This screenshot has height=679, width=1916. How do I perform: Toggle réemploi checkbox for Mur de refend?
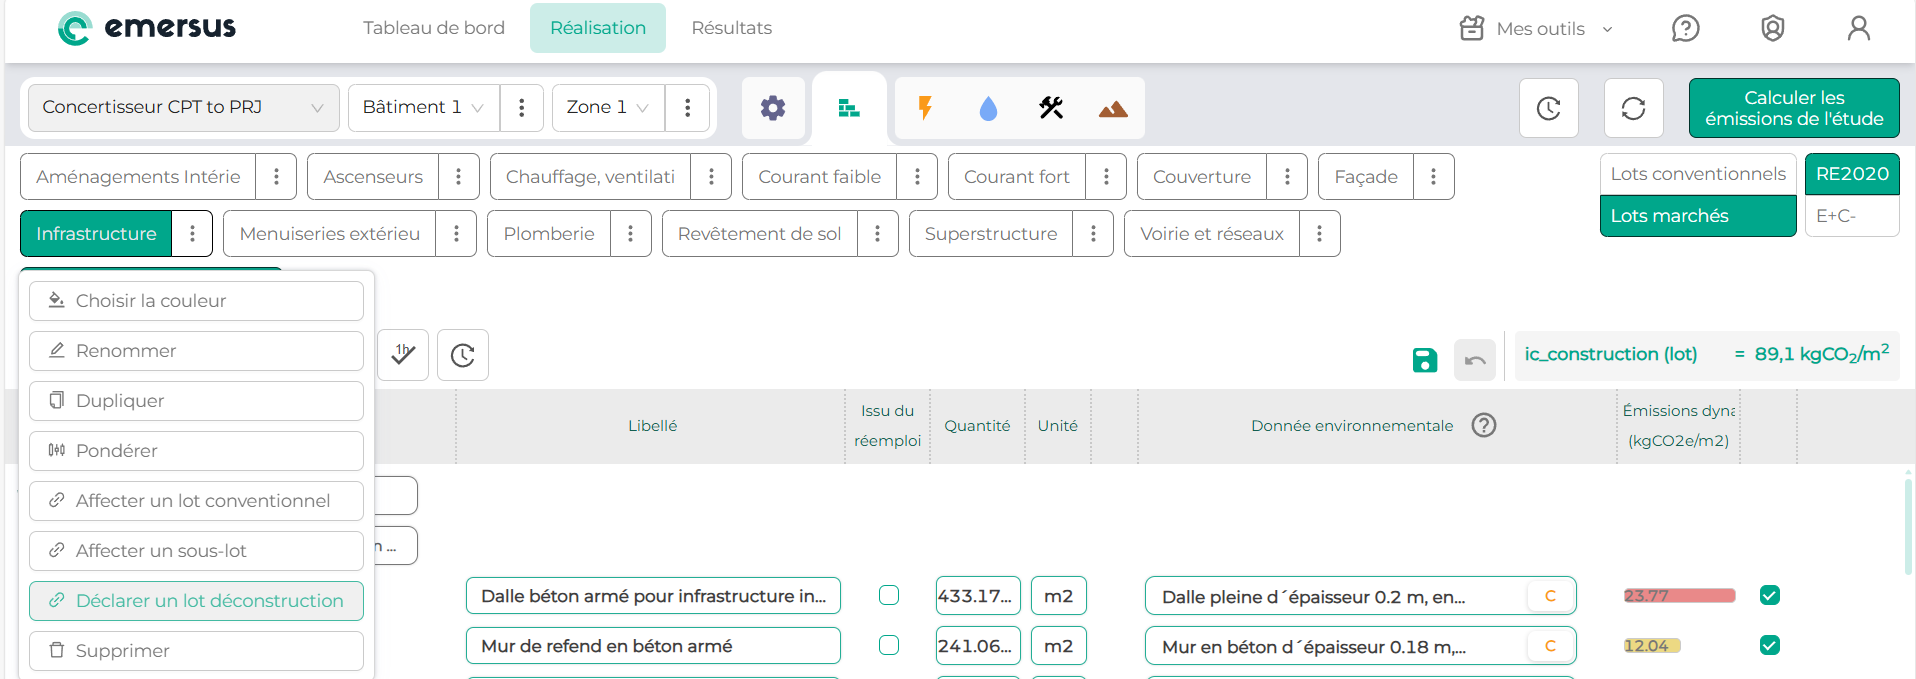[889, 645]
